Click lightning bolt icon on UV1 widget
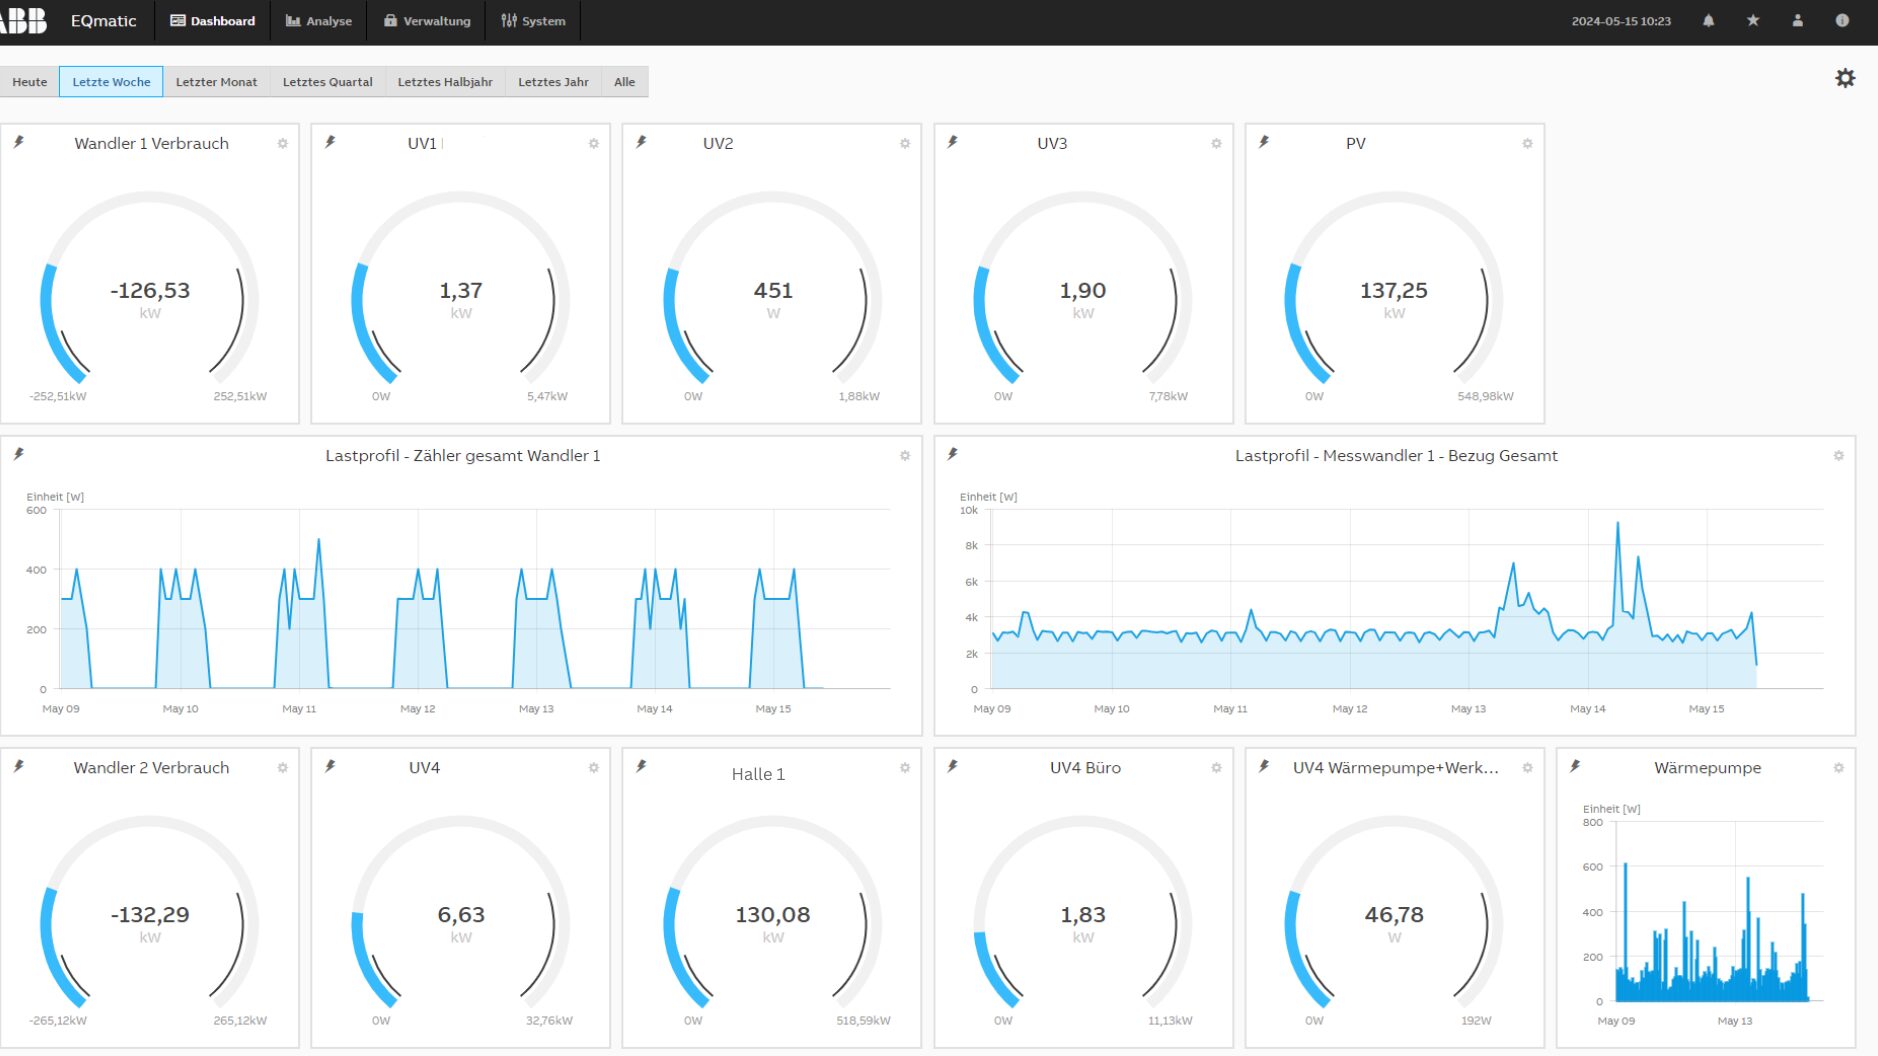Screen dimensions: 1878x1056 330,142
